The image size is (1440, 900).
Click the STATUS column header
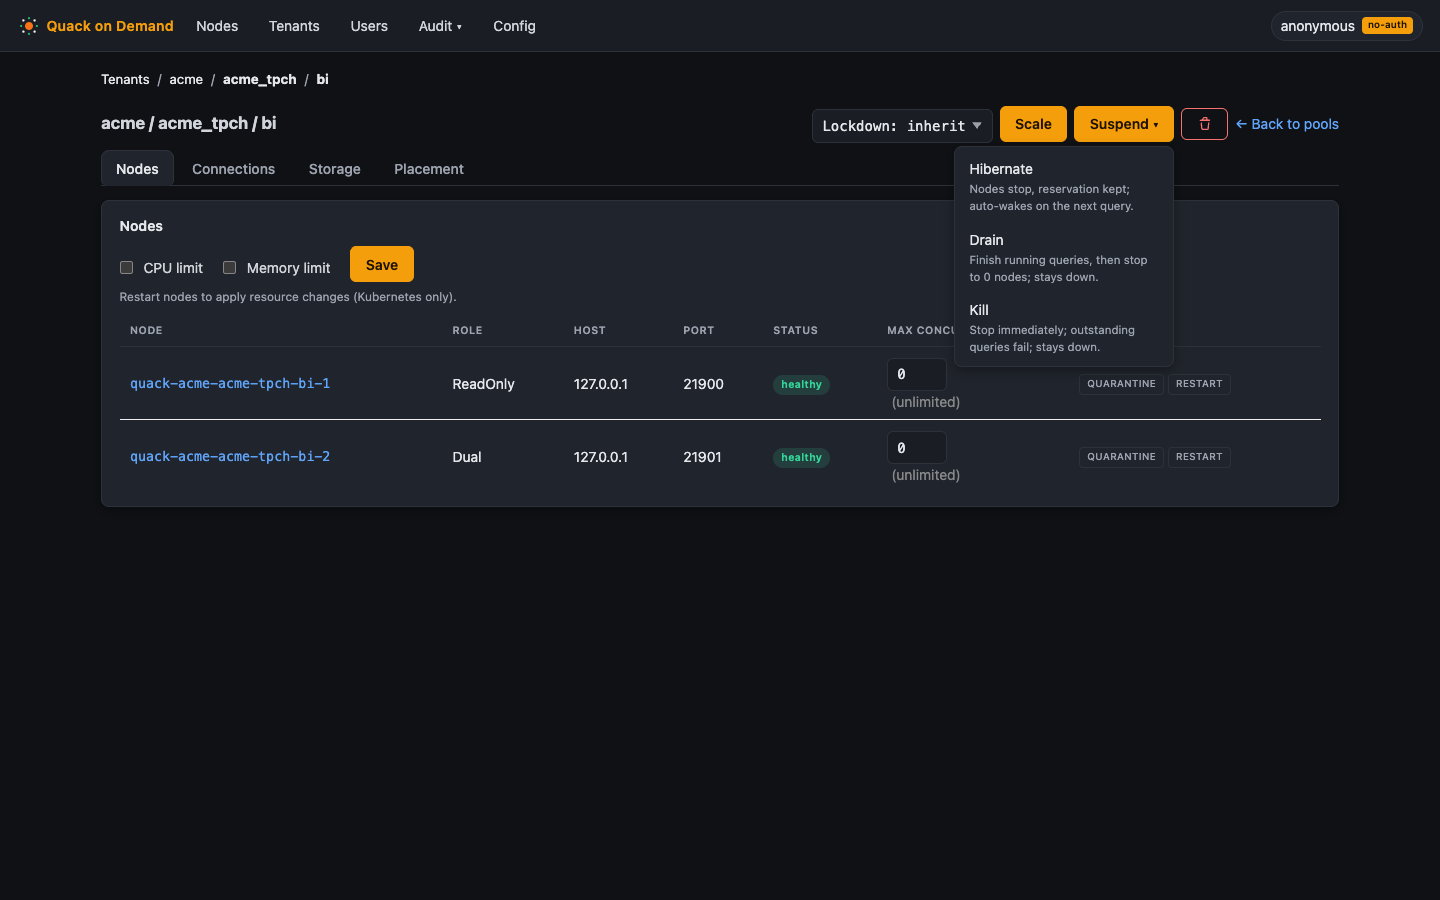click(x=795, y=330)
